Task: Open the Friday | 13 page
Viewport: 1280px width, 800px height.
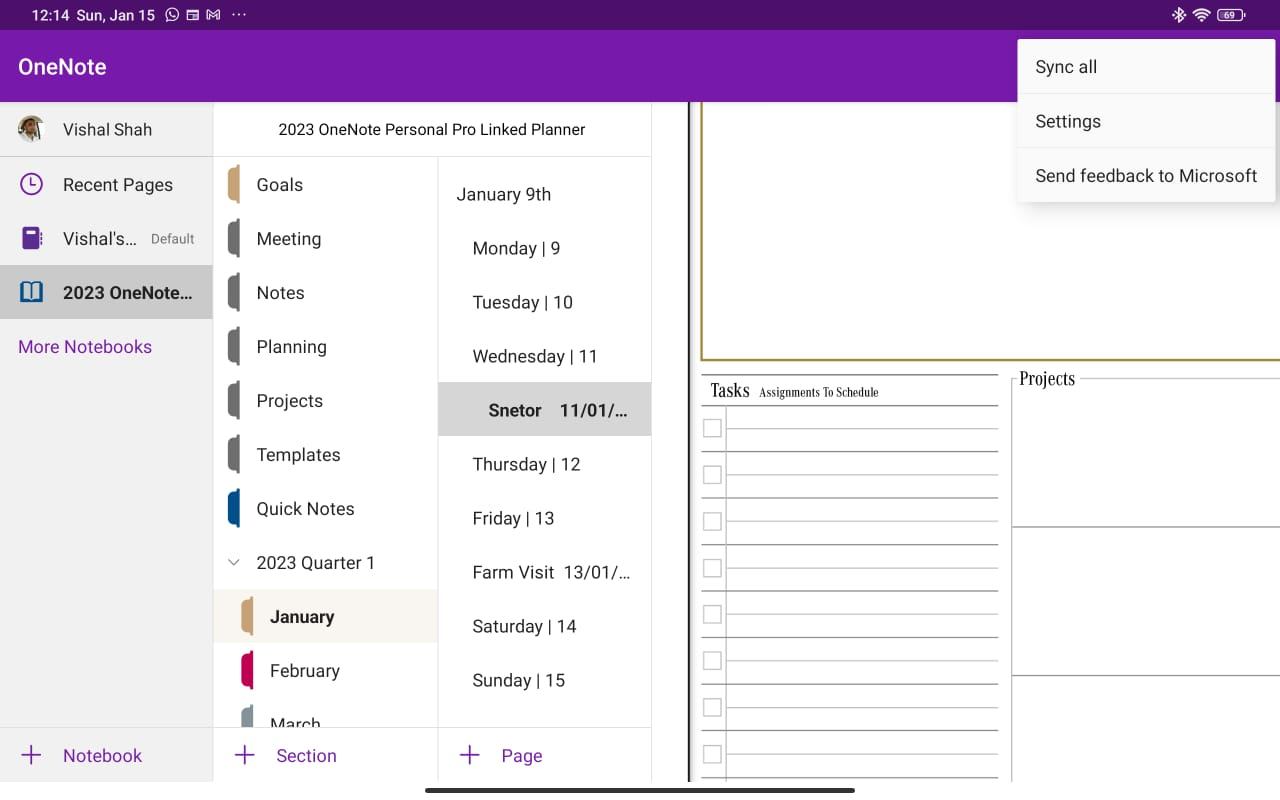Action: (545, 518)
